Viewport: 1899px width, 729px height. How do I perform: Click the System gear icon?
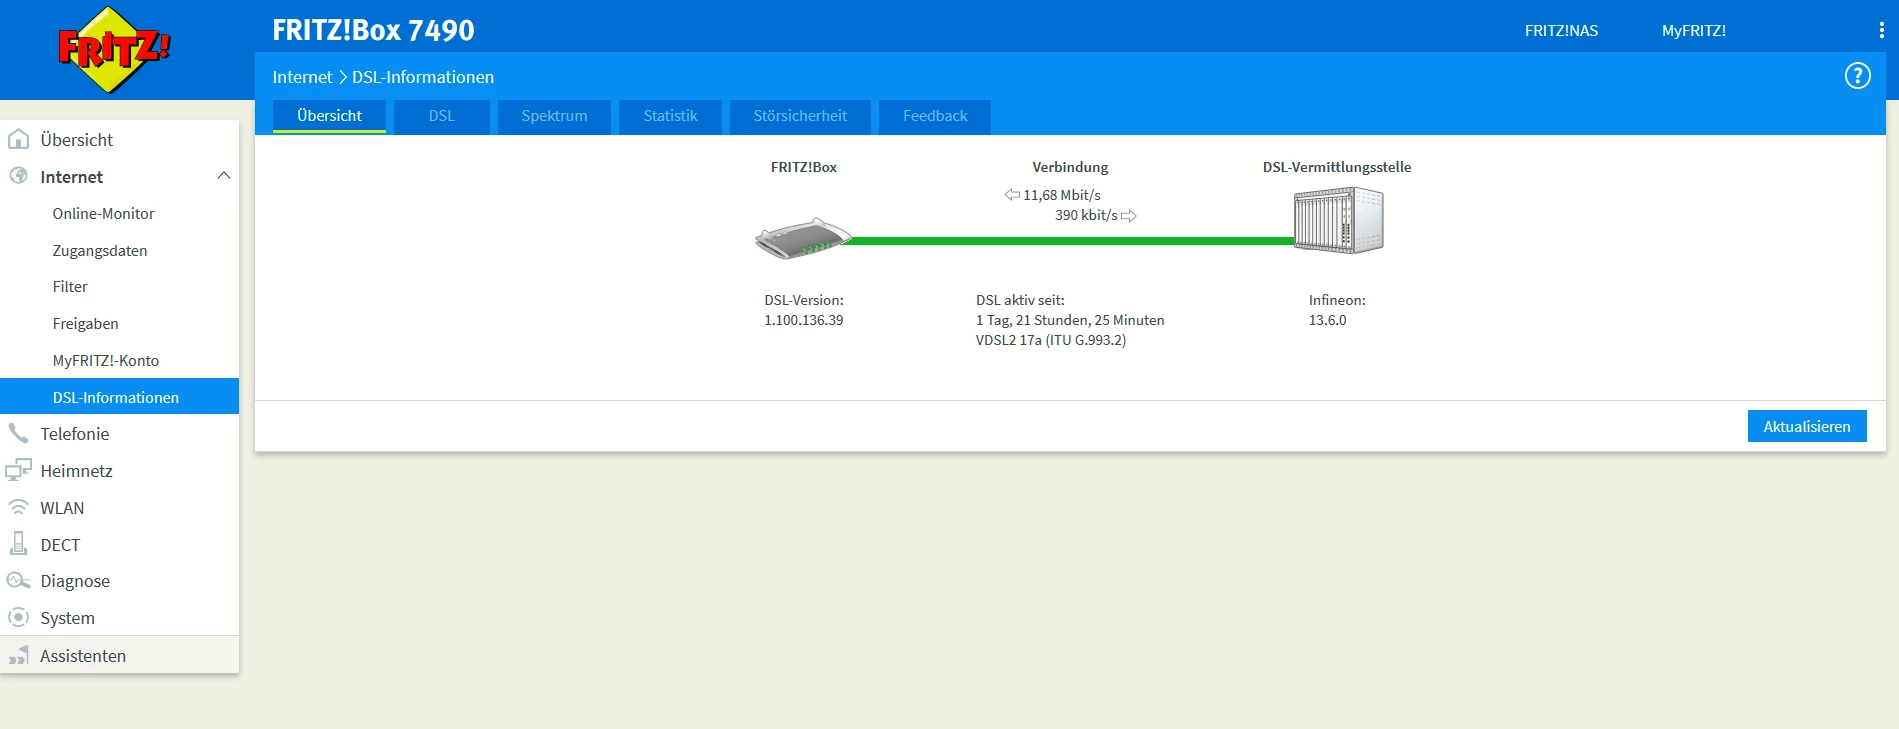point(18,617)
